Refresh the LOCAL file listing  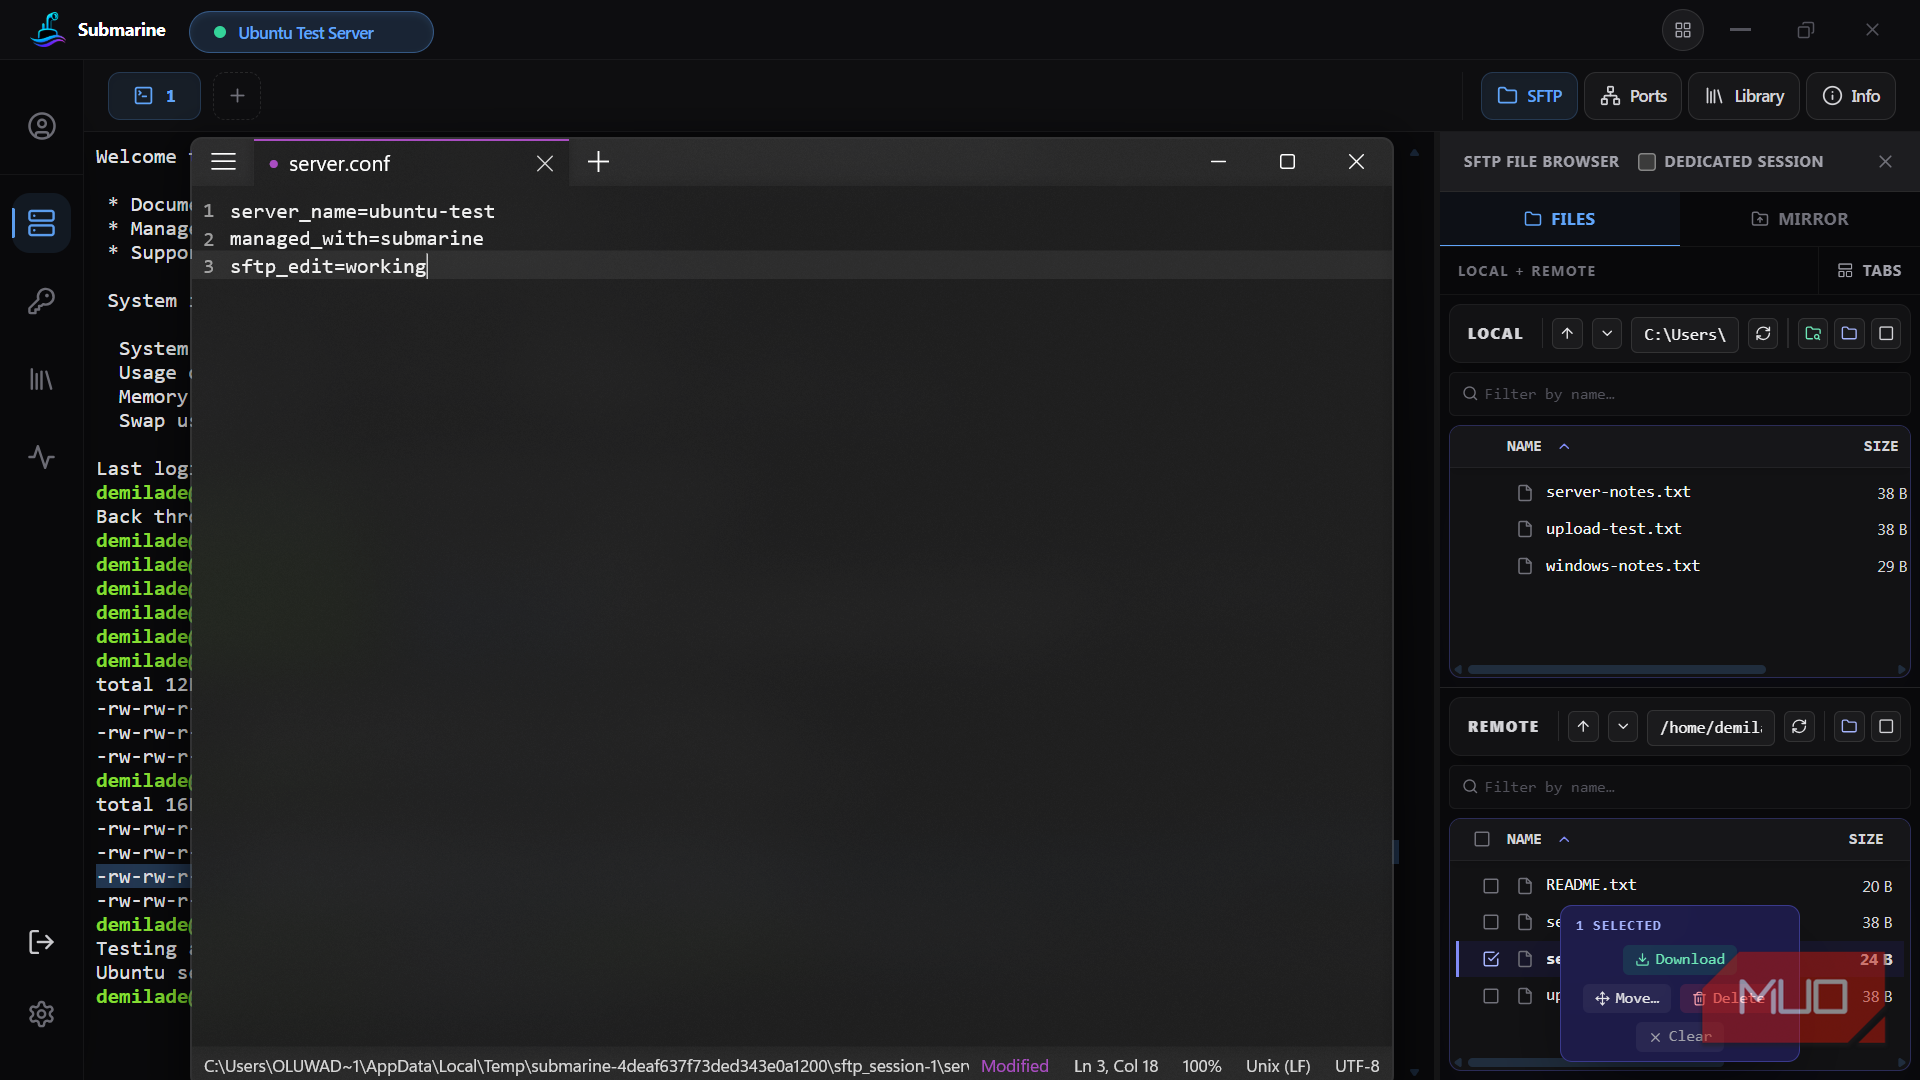pyautogui.click(x=1763, y=334)
